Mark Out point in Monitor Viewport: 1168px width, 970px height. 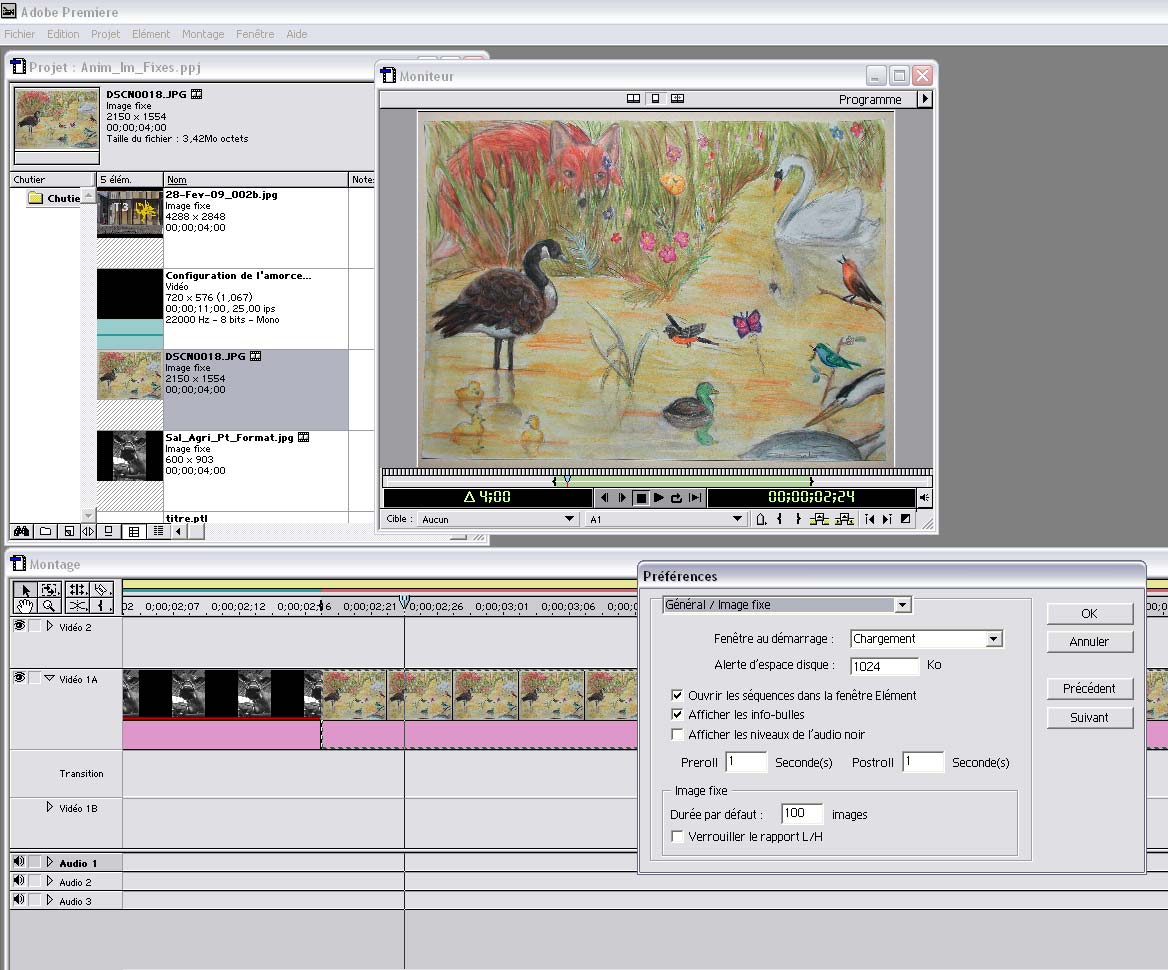pyautogui.click(x=798, y=519)
